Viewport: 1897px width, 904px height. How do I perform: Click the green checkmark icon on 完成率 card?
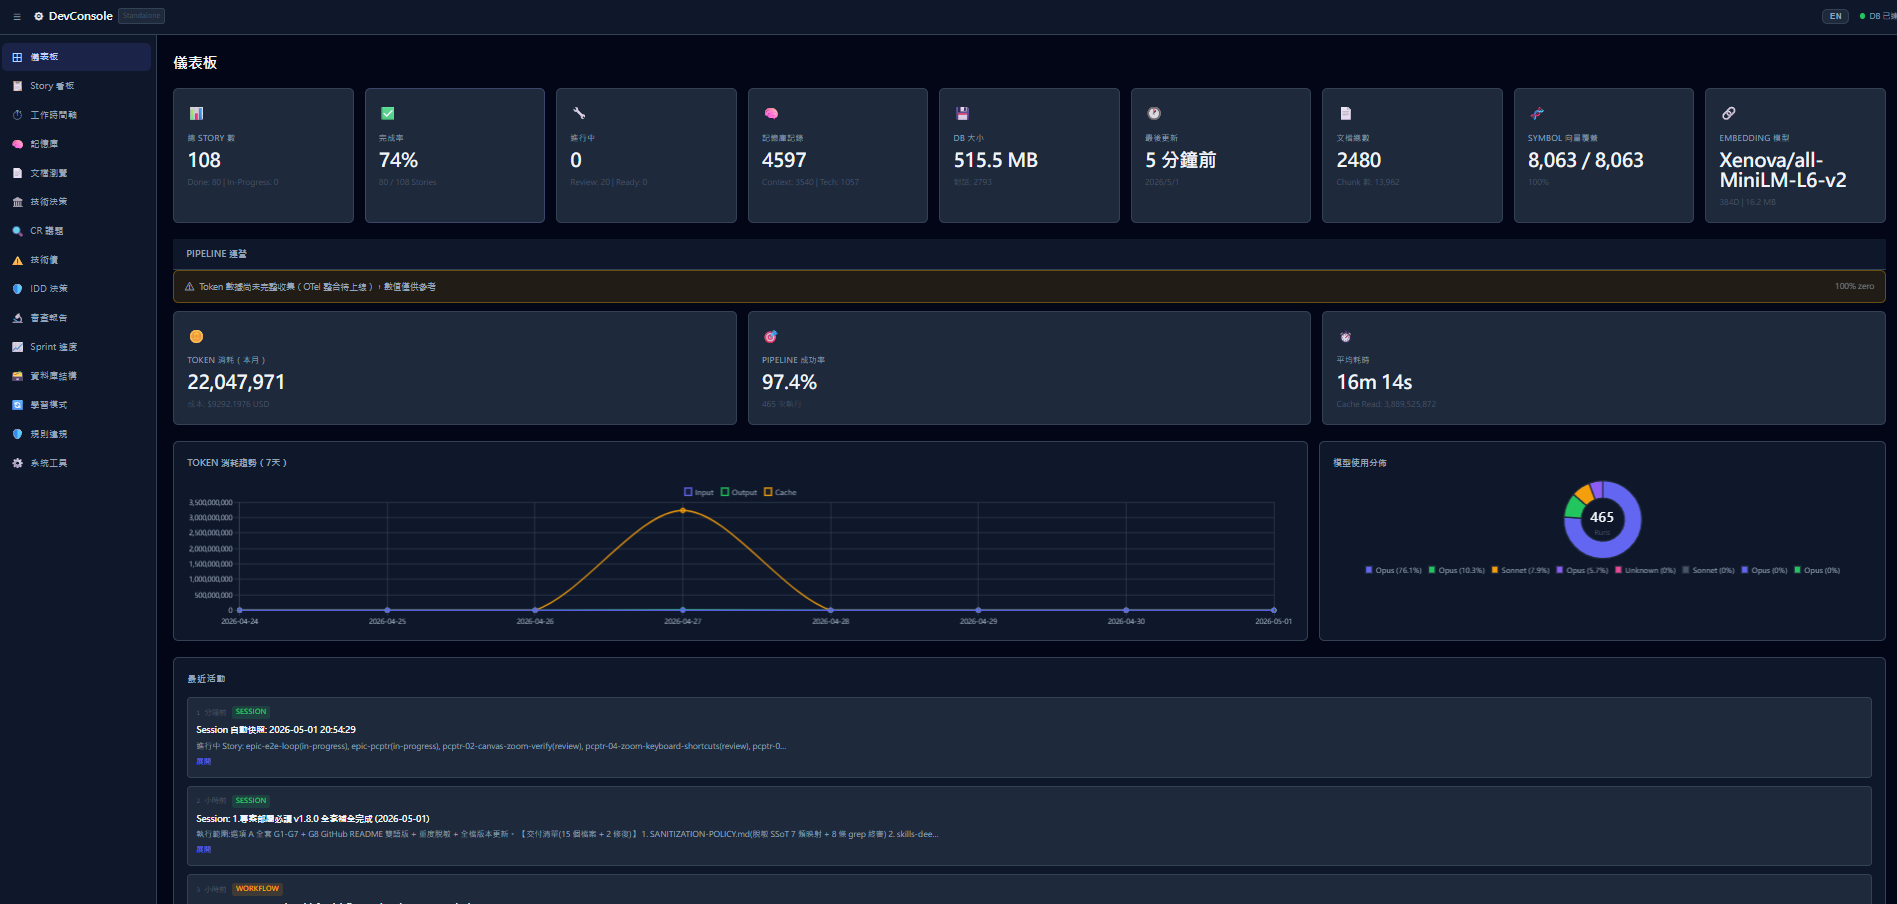click(388, 113)
